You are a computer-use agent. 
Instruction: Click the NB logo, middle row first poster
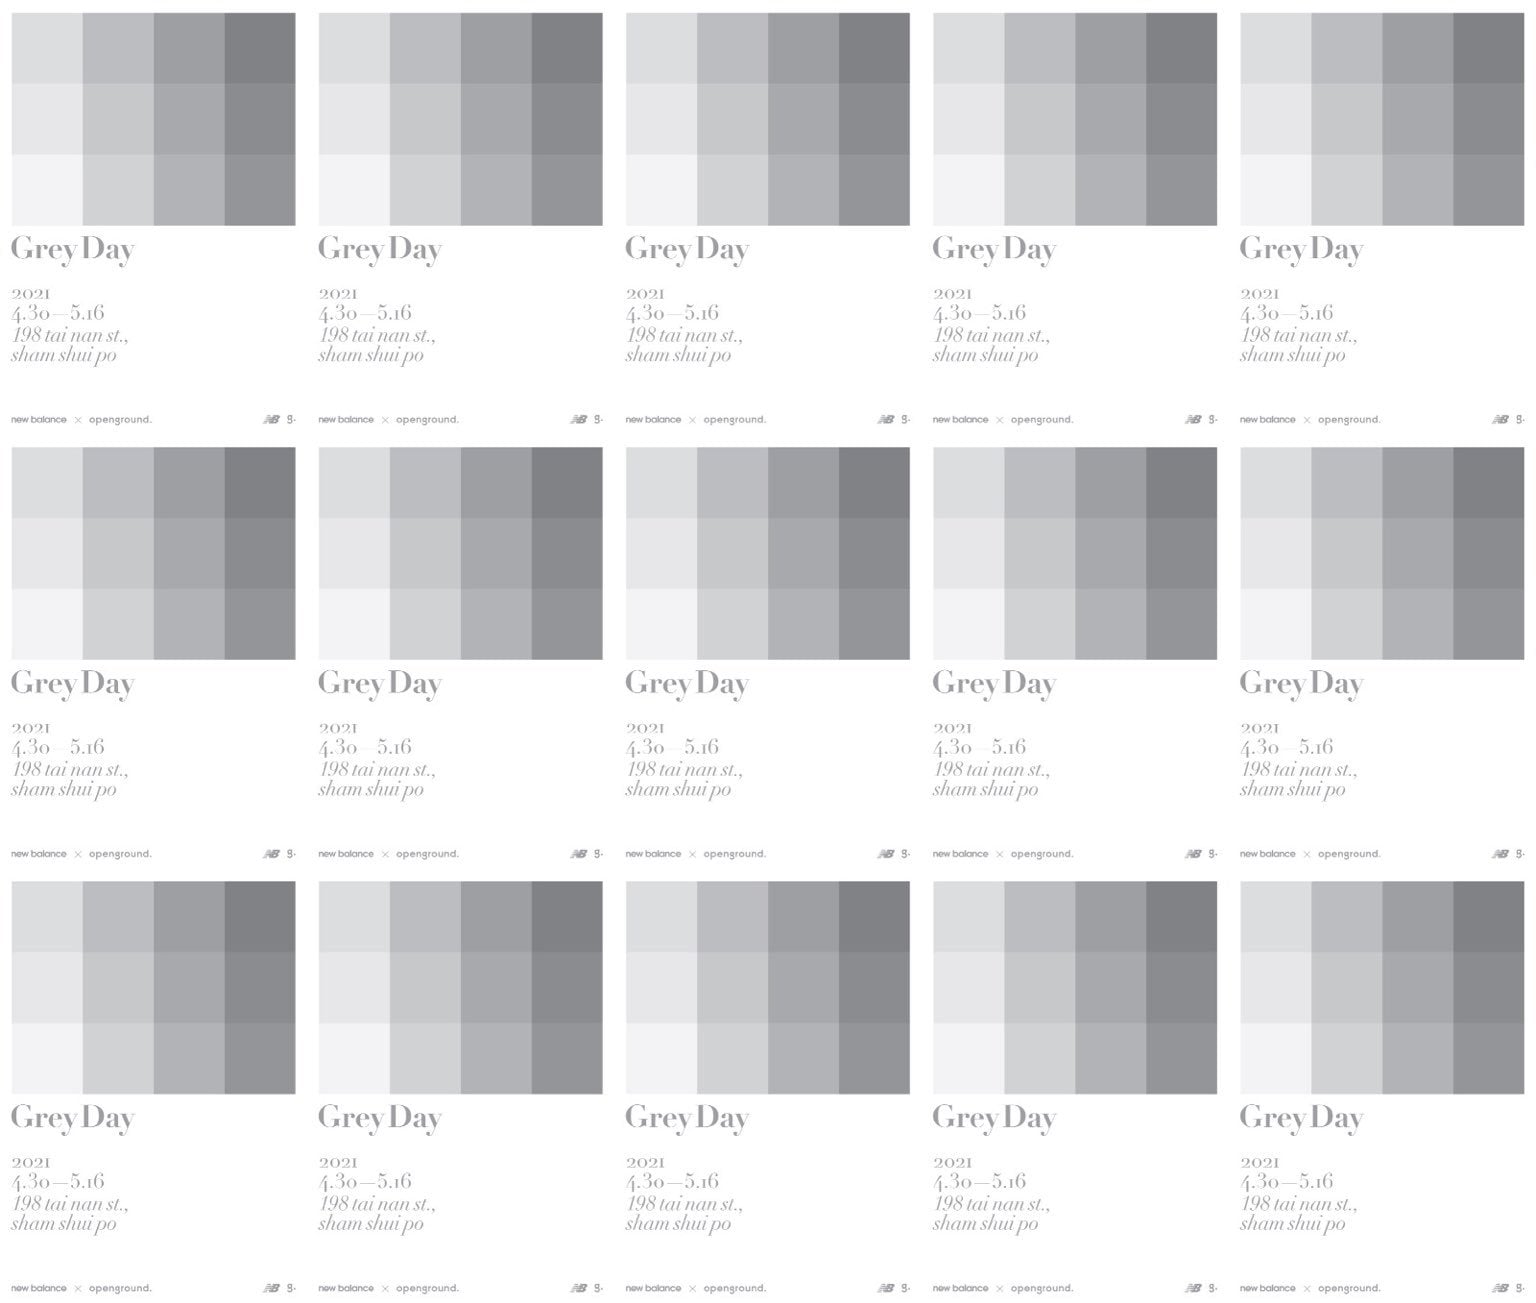tap(271, 854)
